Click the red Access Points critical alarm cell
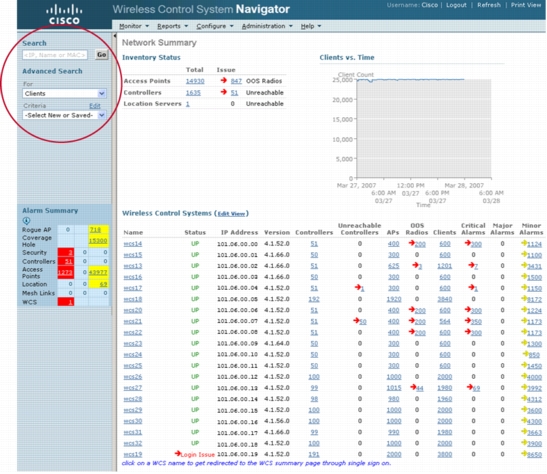The width and height of the screenshot is (547, 474). [x=66, y=272]
